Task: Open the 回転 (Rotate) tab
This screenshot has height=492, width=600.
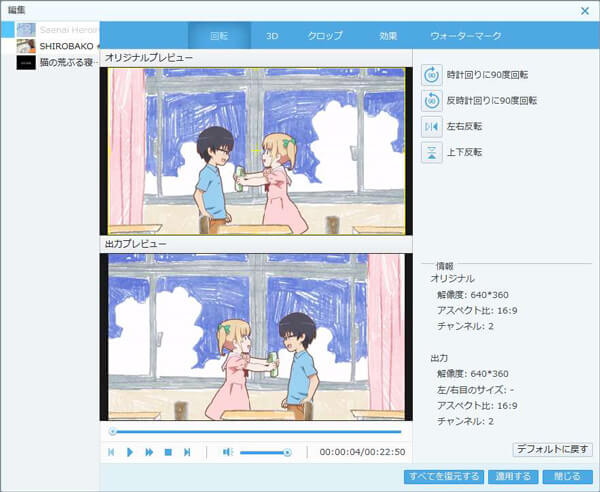Action: click(x=219, y=36)
